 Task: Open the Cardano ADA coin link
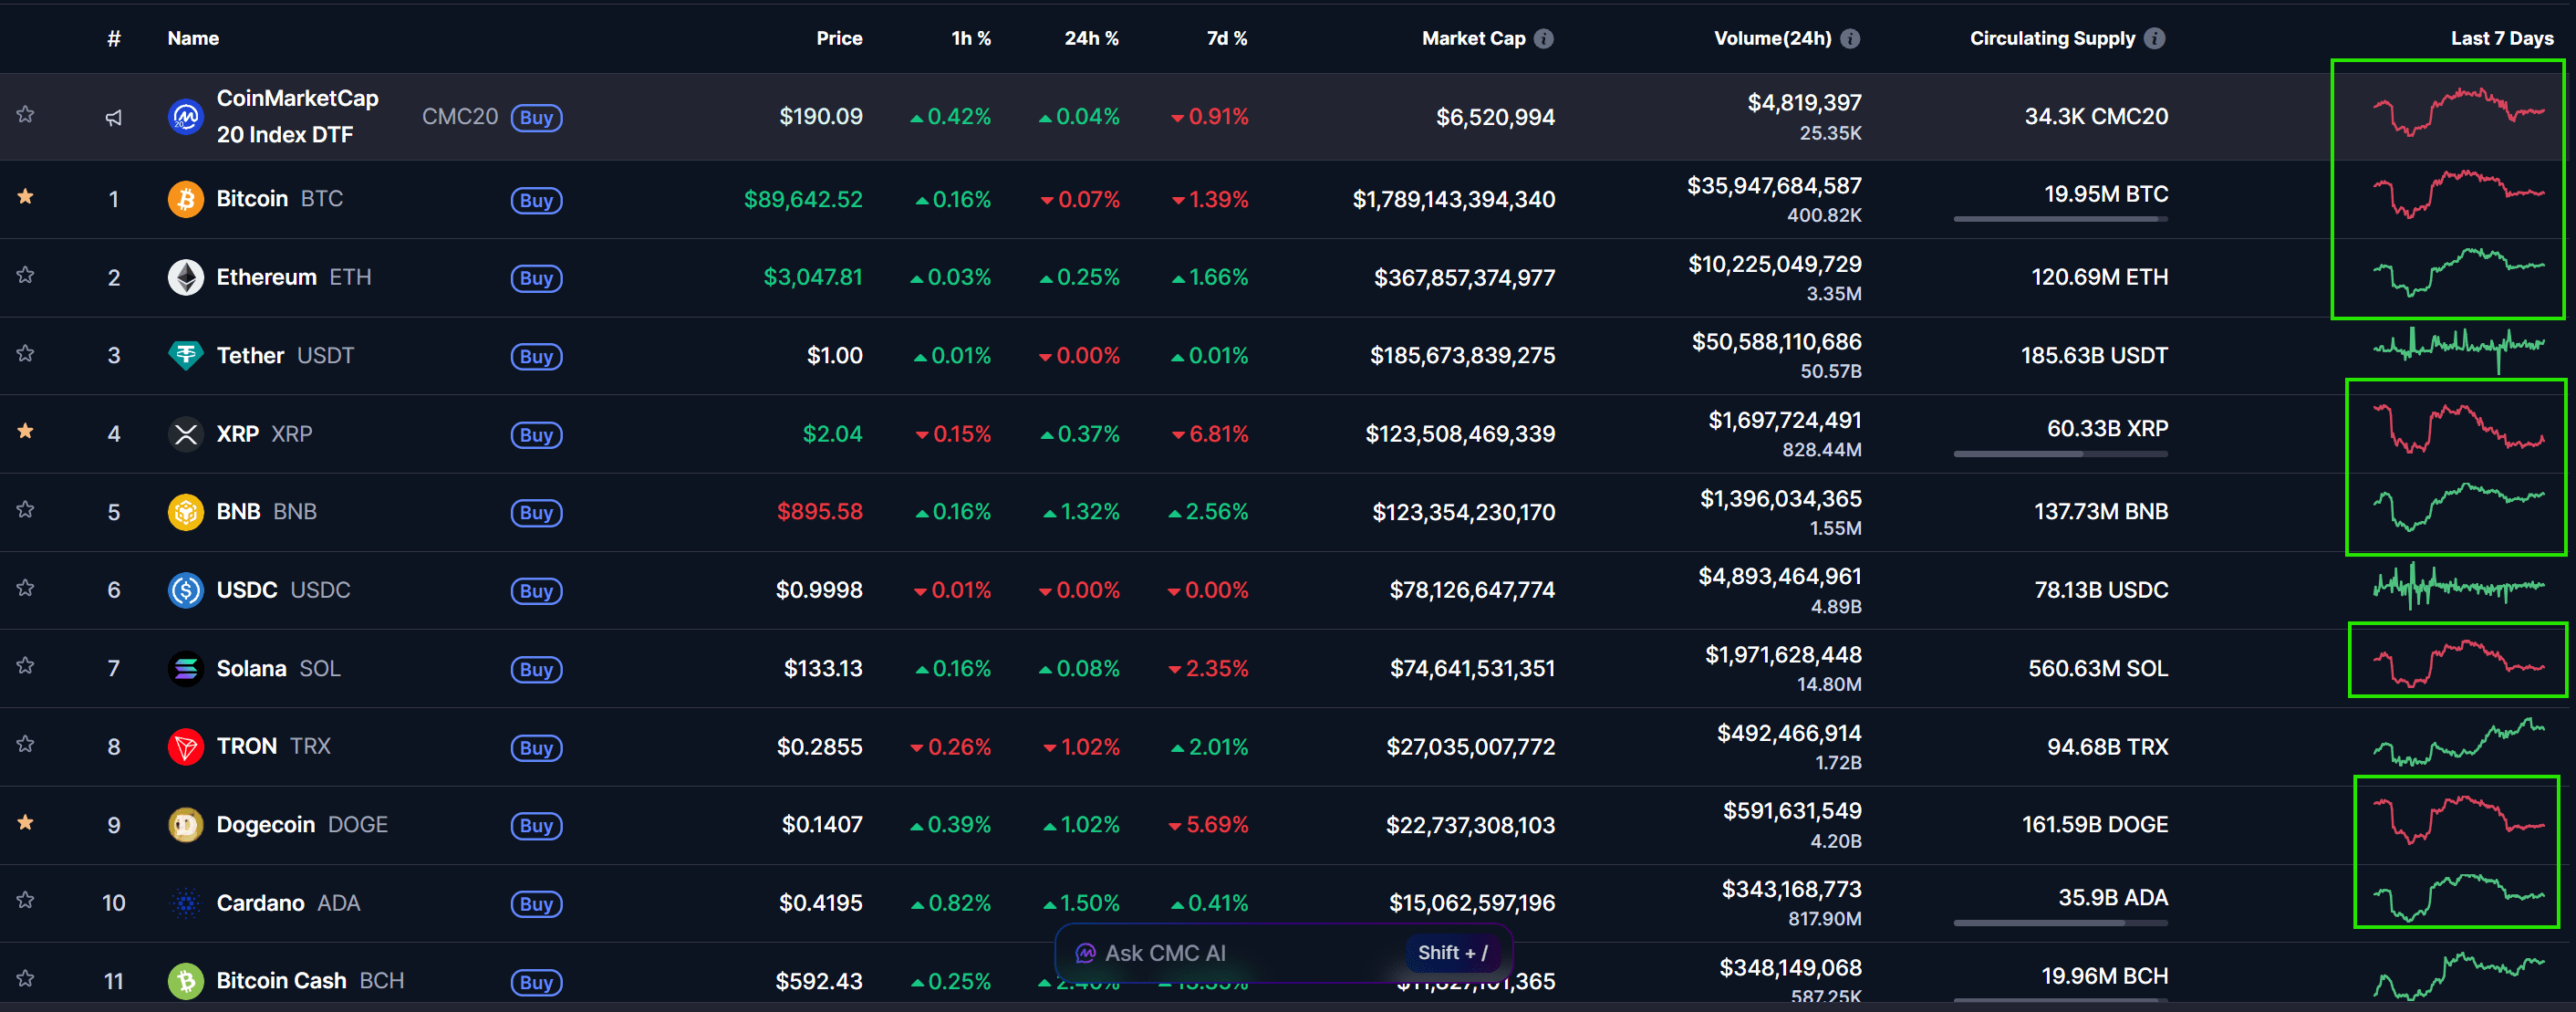coord(261,903)
